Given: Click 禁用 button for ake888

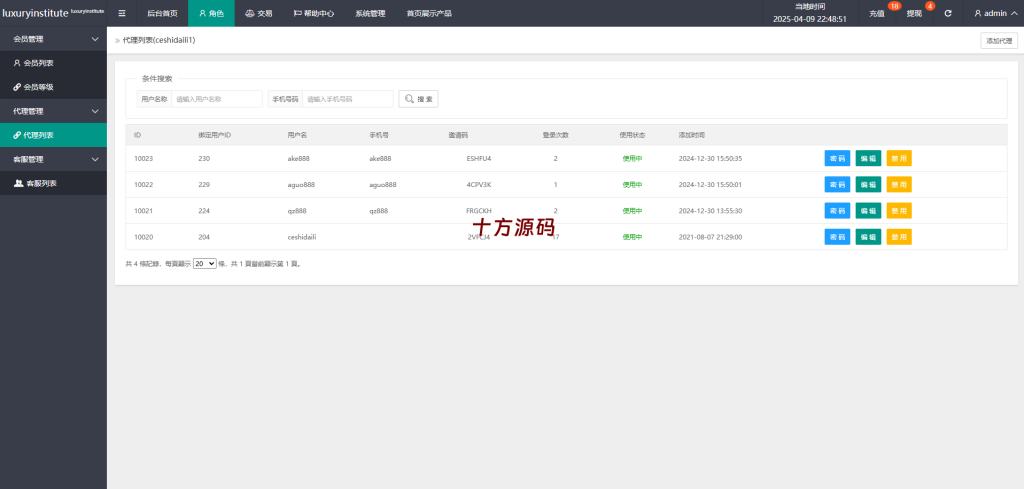Looking at the screenshot, I should [x=899, y=159].
